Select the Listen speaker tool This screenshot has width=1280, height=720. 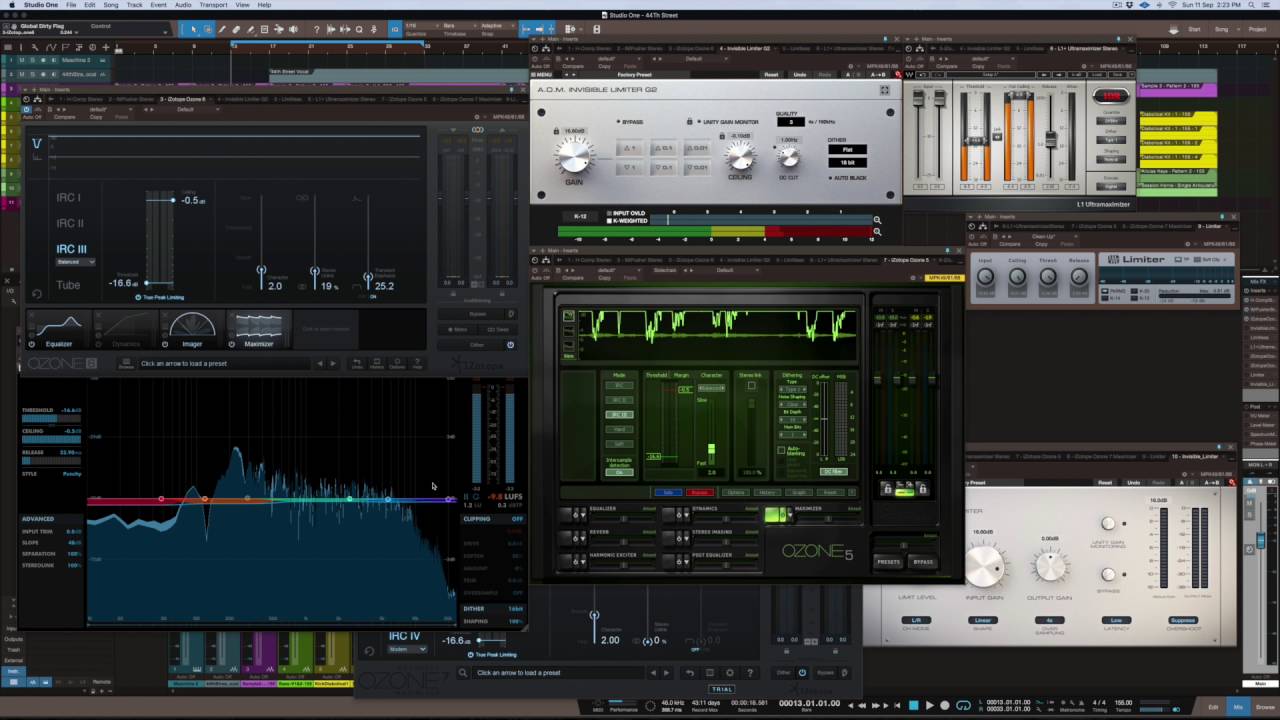coord(293,29)
